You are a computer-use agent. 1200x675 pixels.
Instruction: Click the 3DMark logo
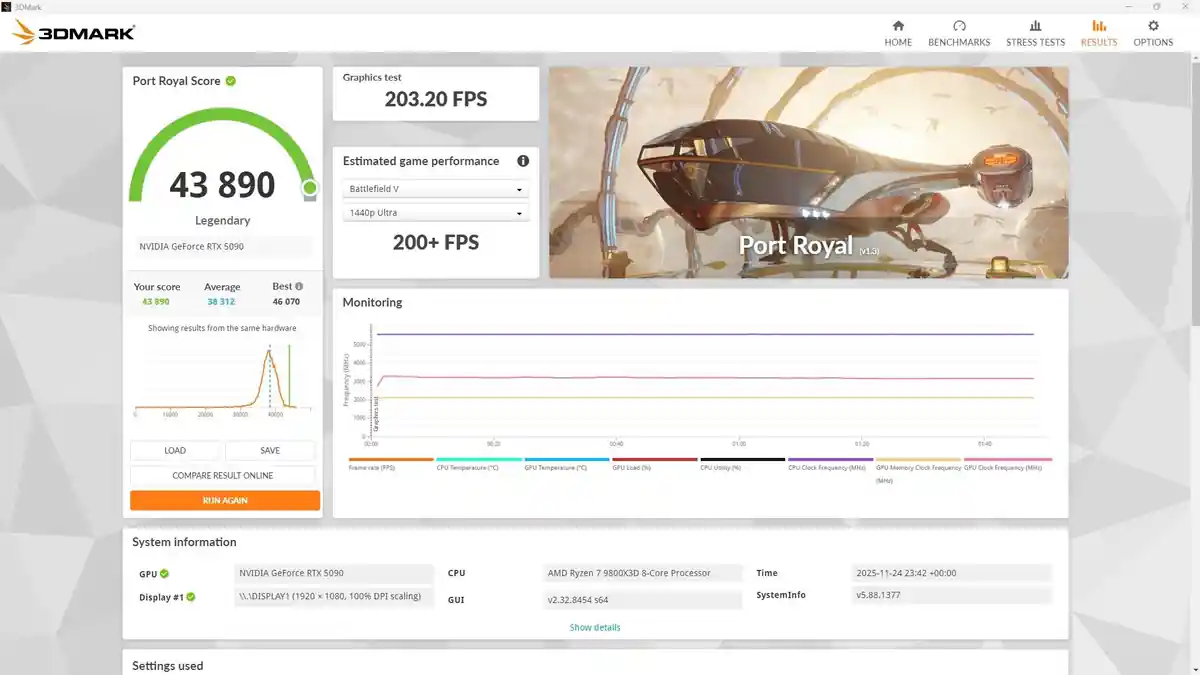(x=70, y=31)
